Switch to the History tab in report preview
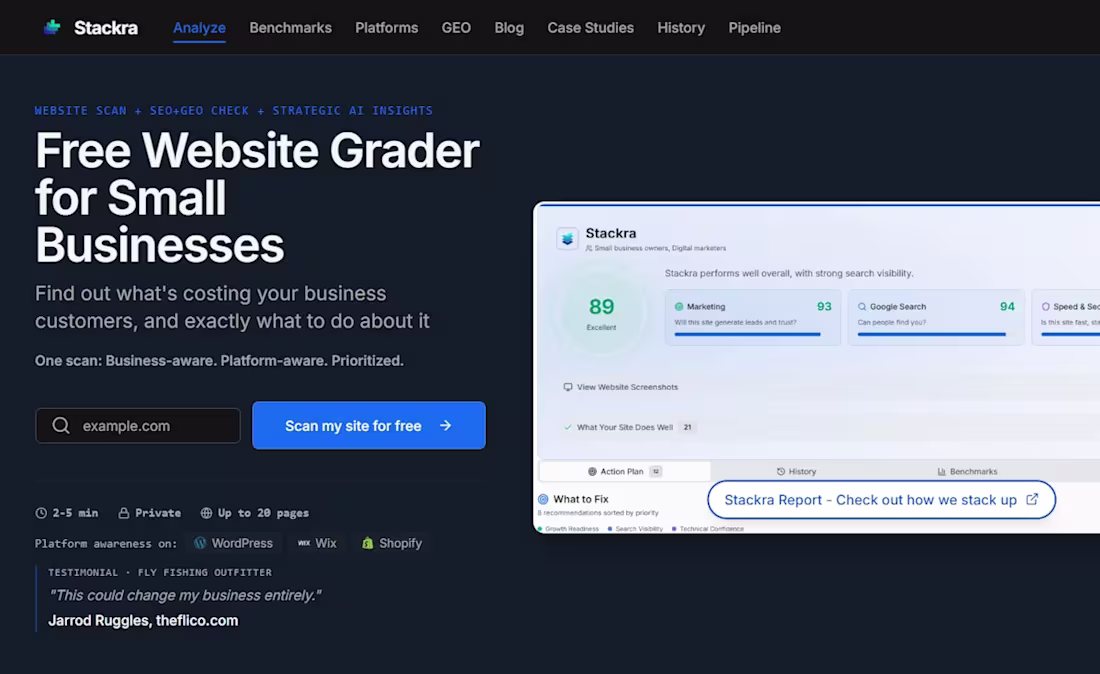 (796, 471)
